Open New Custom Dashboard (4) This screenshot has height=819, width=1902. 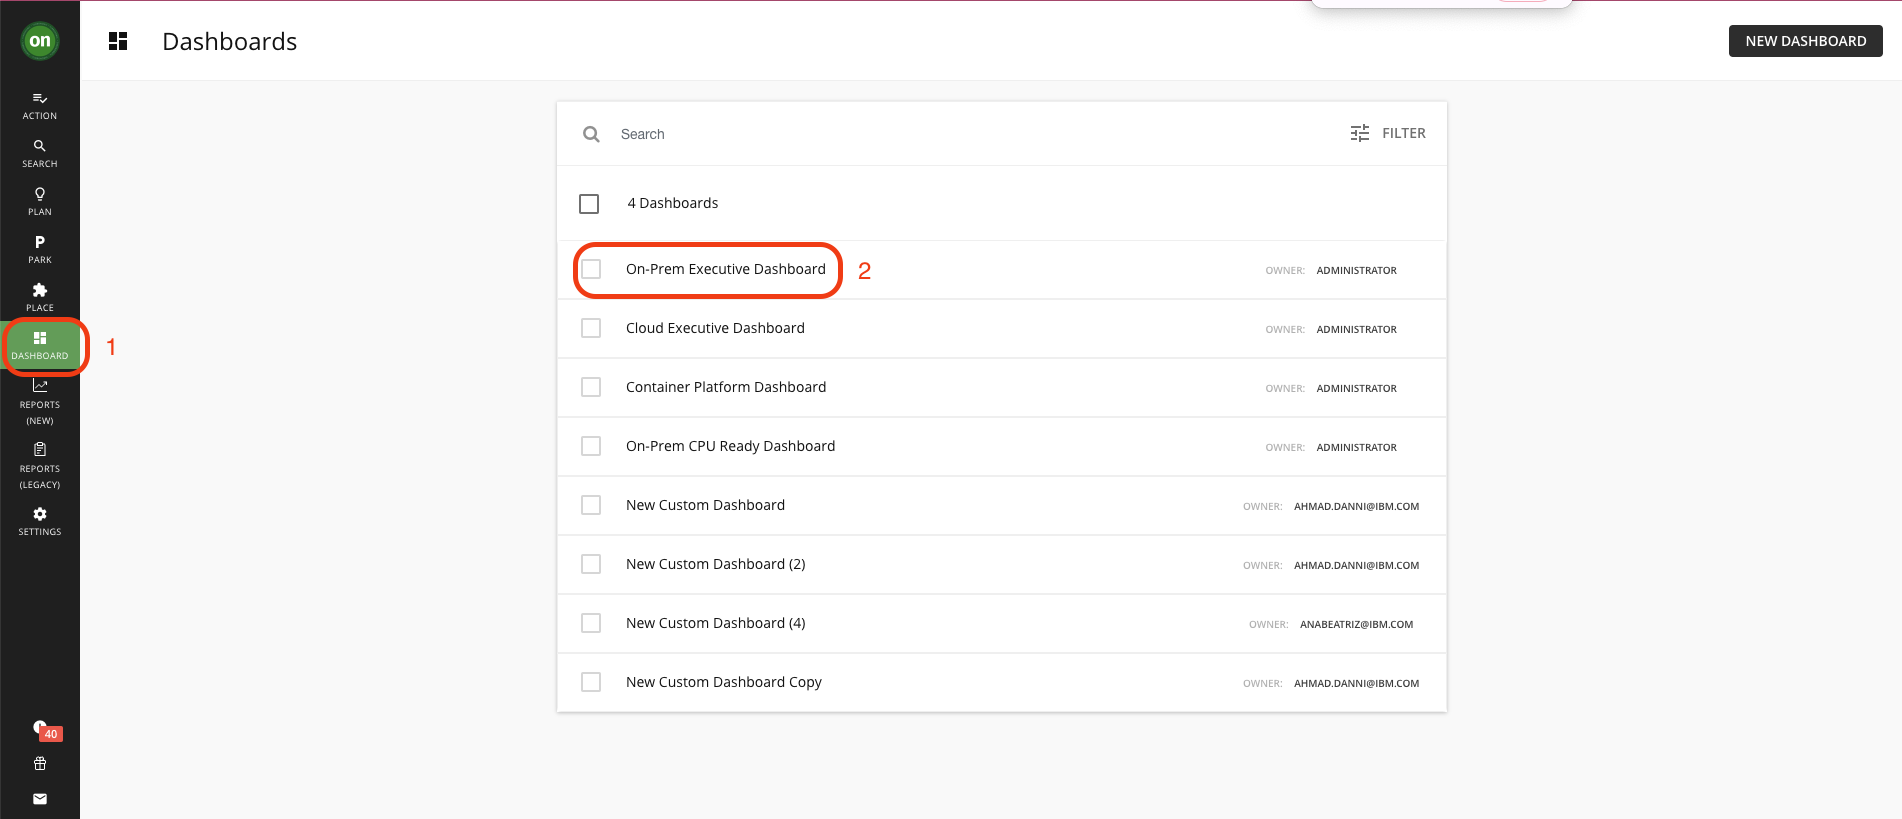pyautogui.click(x=716, y=623)
